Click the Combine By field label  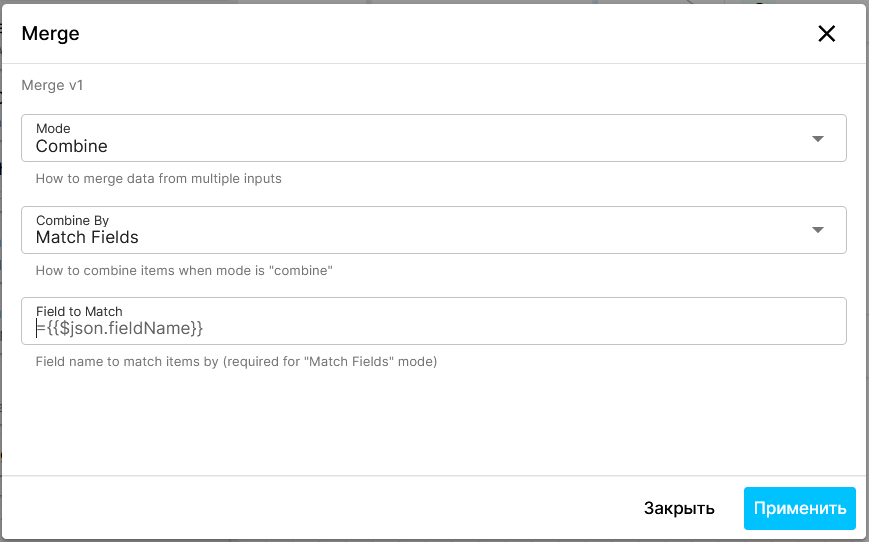[73, 221]
